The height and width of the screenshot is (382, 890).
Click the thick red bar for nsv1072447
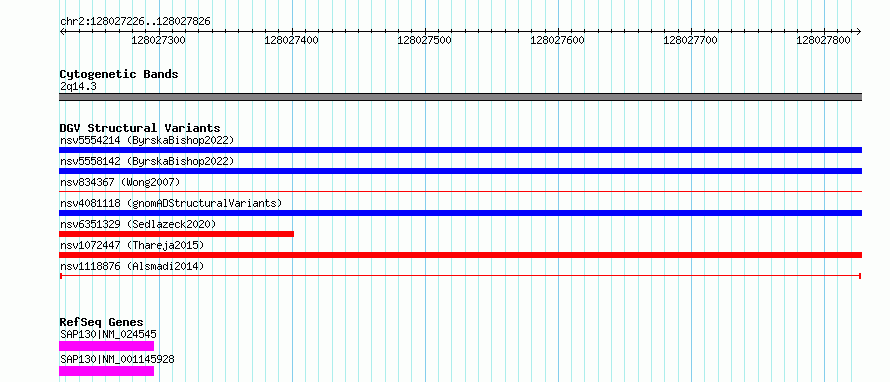[x=460, y=255]
